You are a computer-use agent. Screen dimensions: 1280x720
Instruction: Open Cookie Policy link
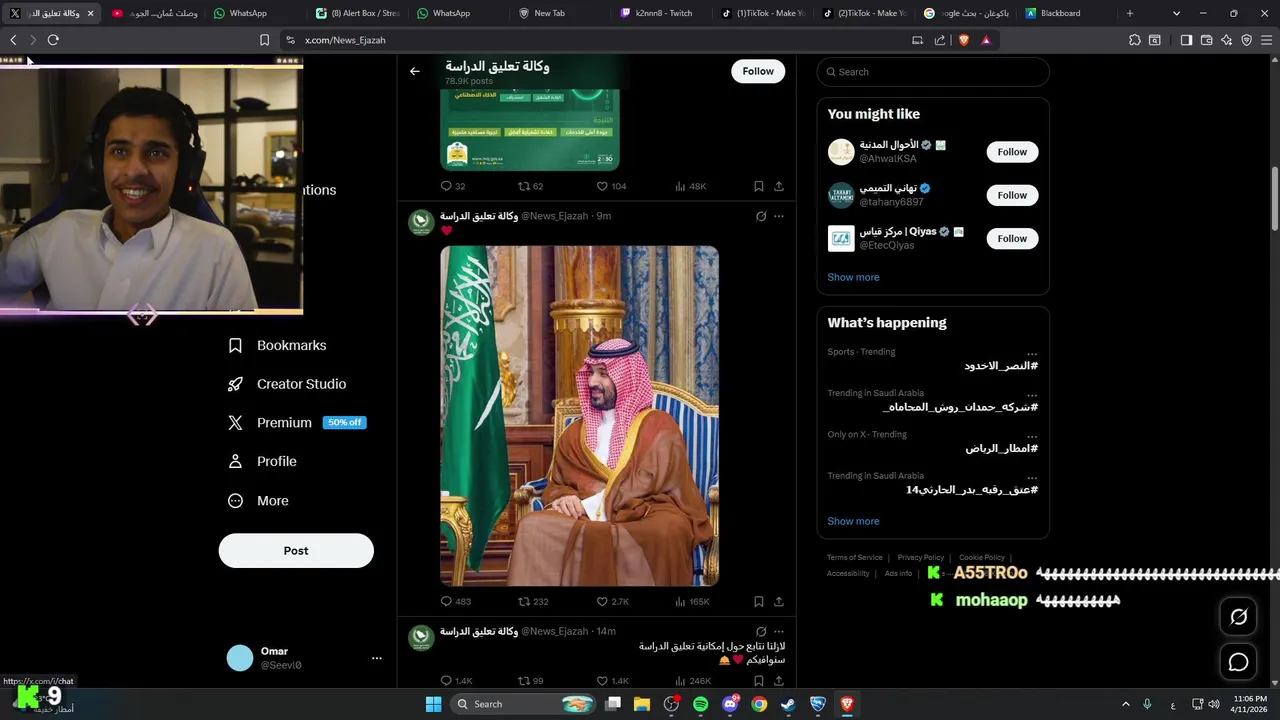coord(982,558)
